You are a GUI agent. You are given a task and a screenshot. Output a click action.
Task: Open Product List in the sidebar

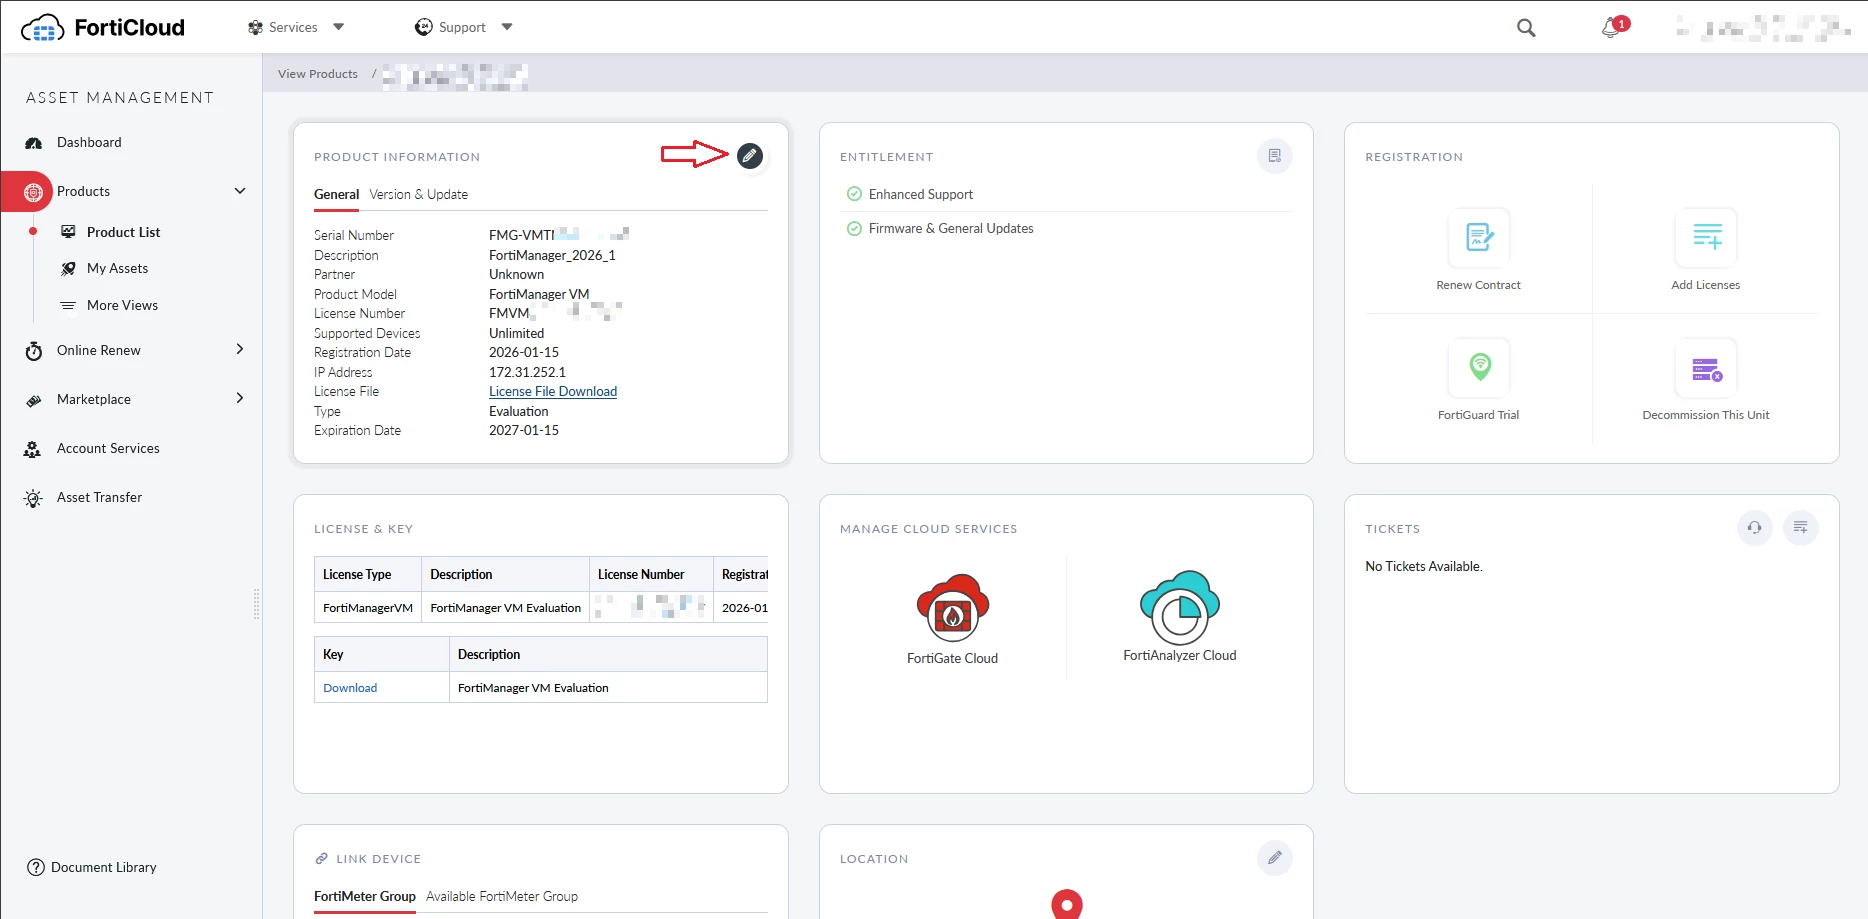click(x=123, y=232)
